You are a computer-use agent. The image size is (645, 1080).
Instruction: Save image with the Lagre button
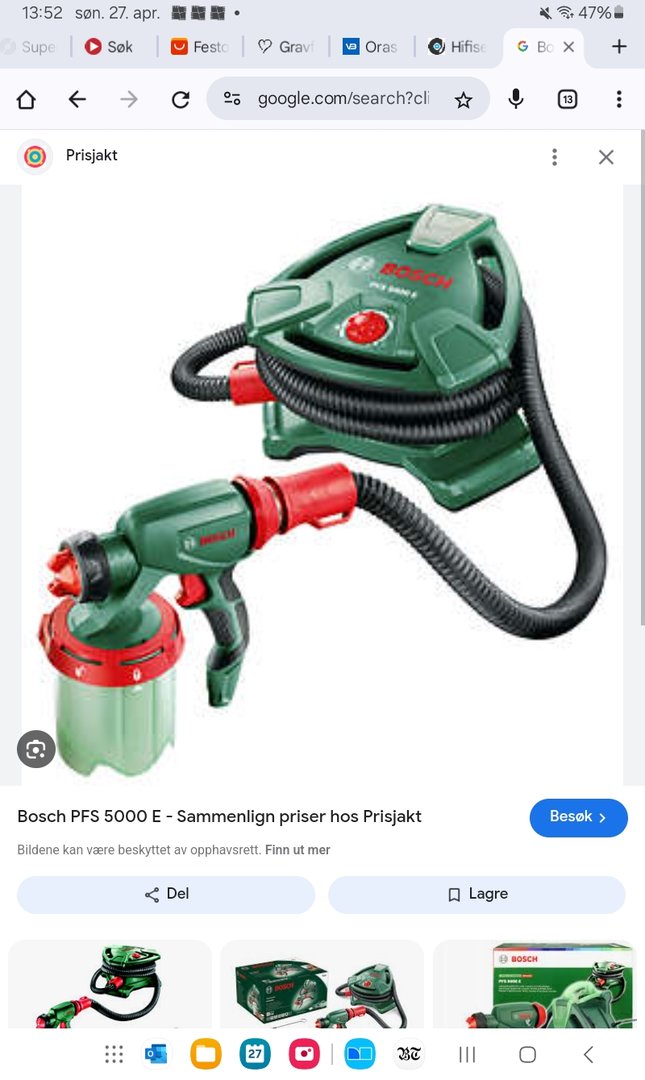[477, 894]
